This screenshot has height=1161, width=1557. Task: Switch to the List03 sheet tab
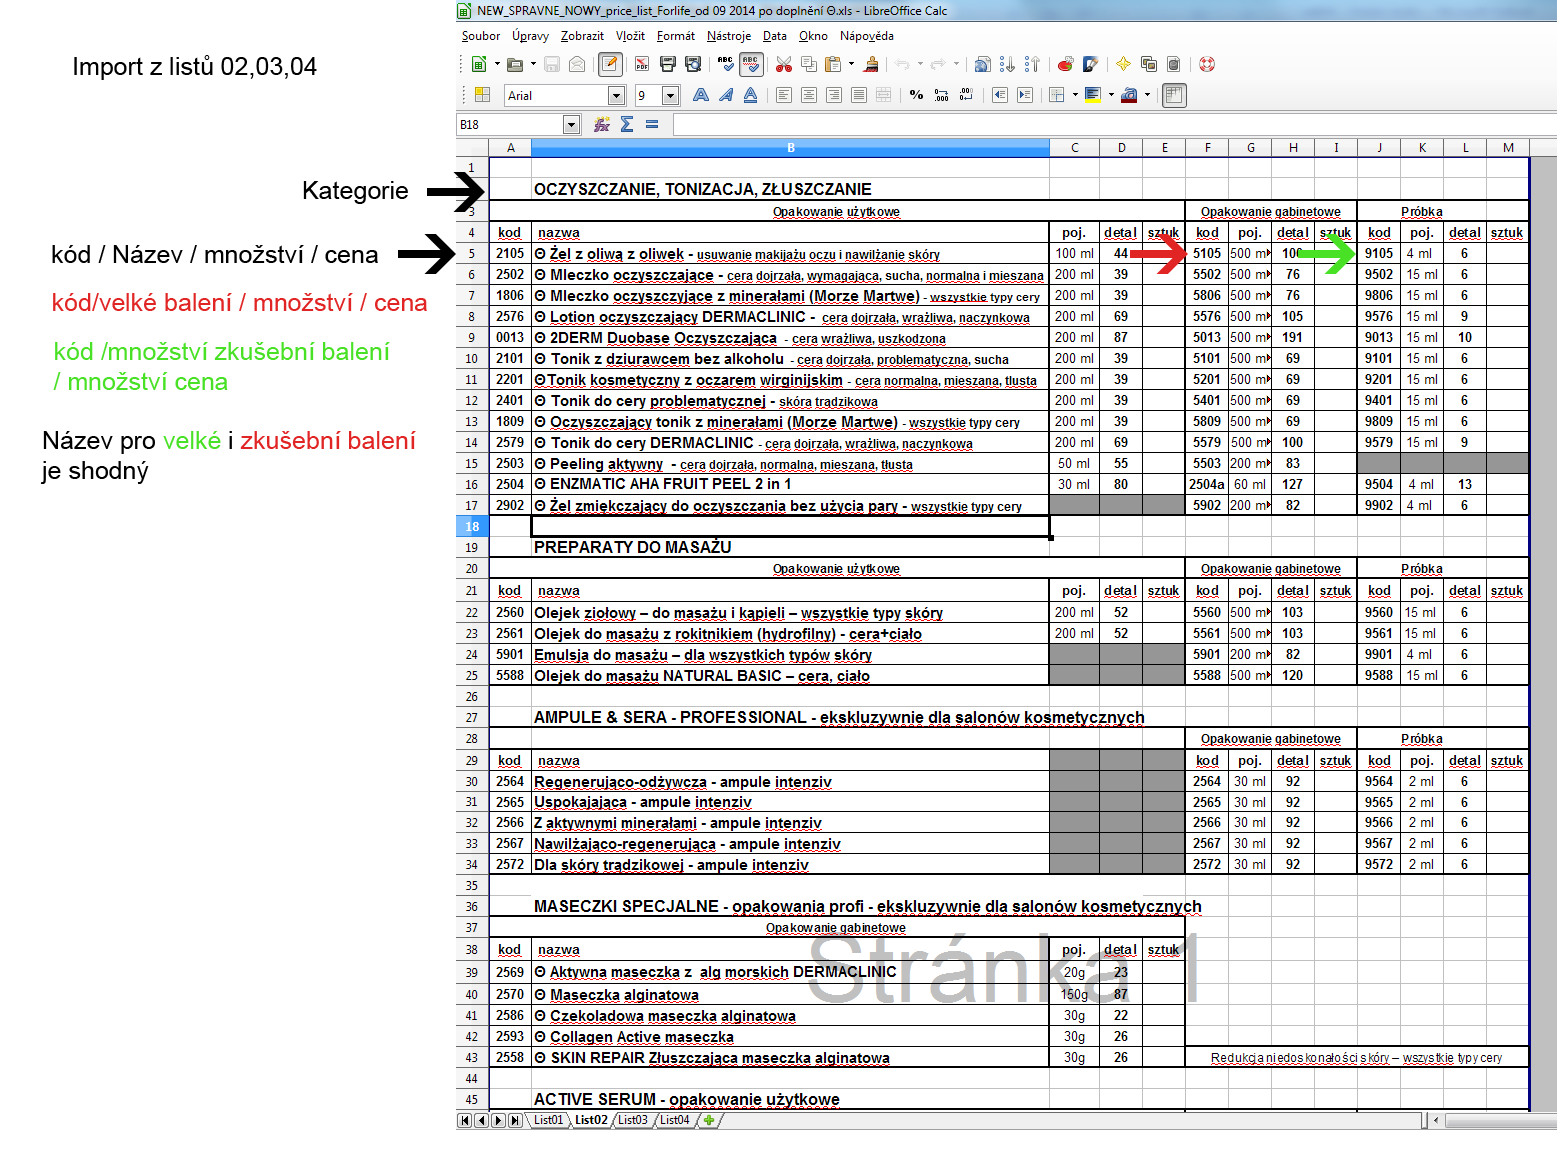[x=633, y=1120]
